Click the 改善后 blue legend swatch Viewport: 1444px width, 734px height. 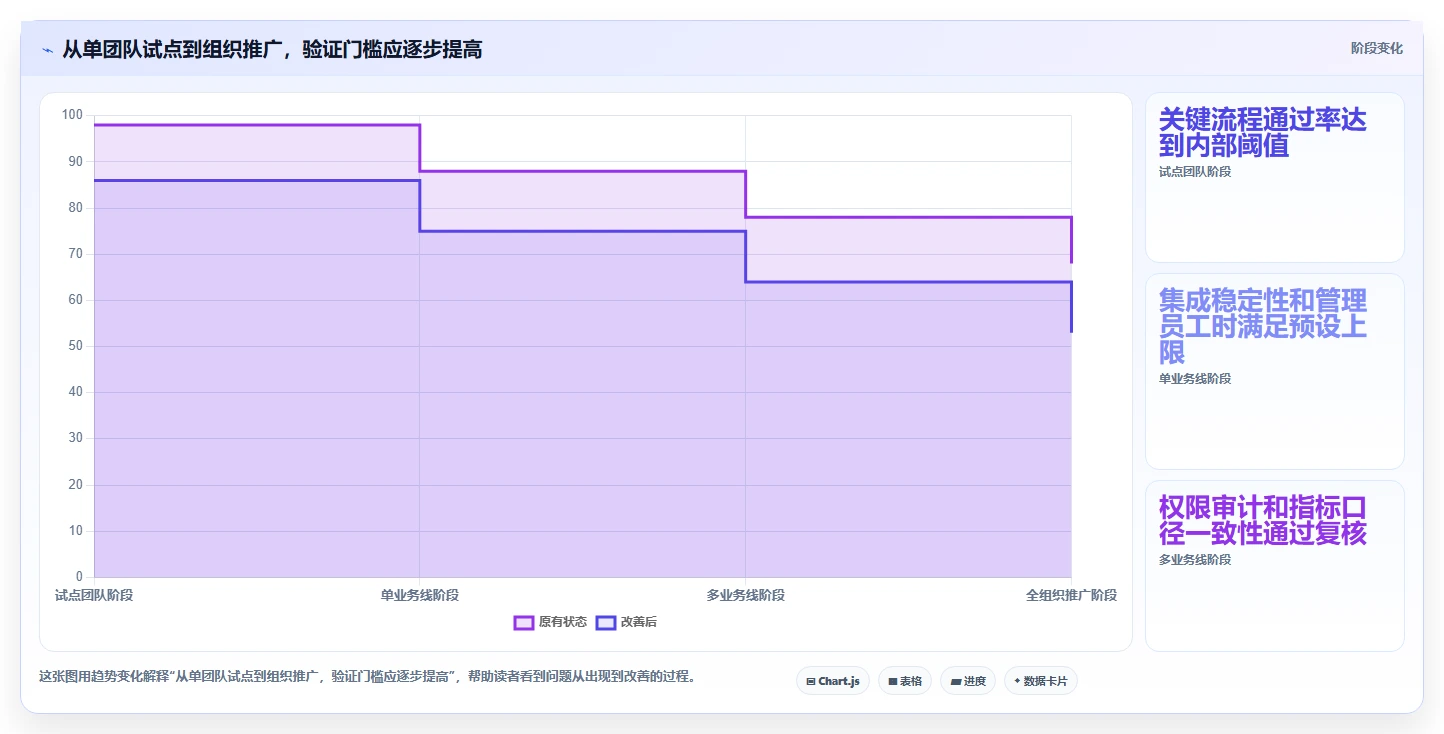605,622
